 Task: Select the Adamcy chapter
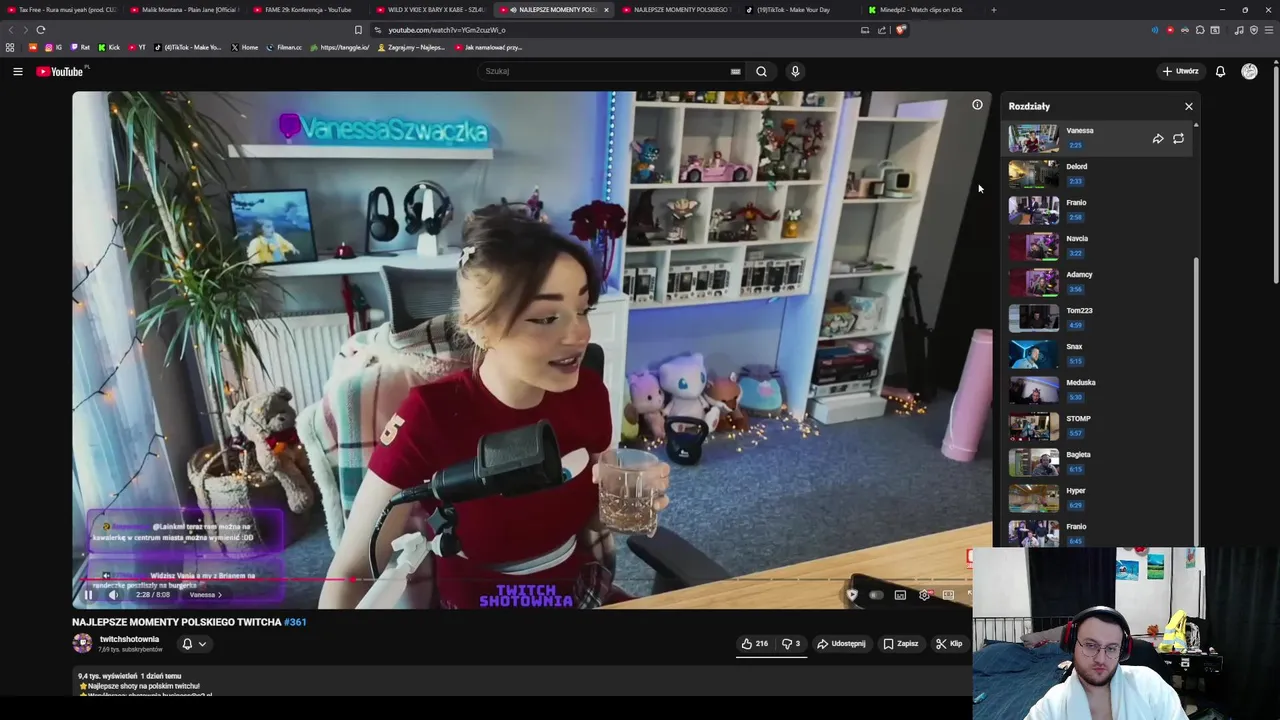(x=1098, y=282)
